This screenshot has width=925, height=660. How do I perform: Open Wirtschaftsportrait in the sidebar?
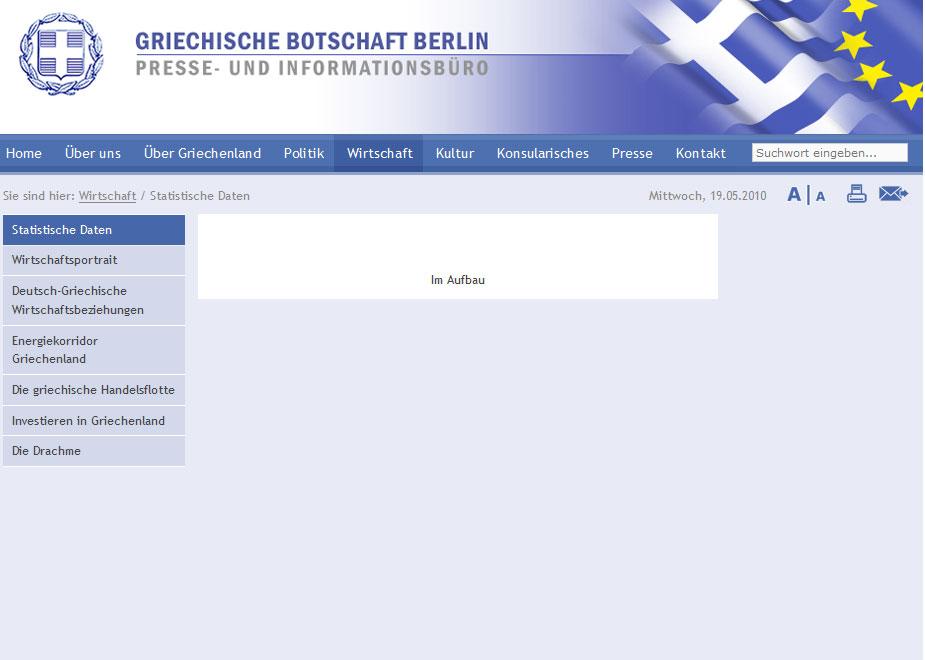[x=64, y=260]
